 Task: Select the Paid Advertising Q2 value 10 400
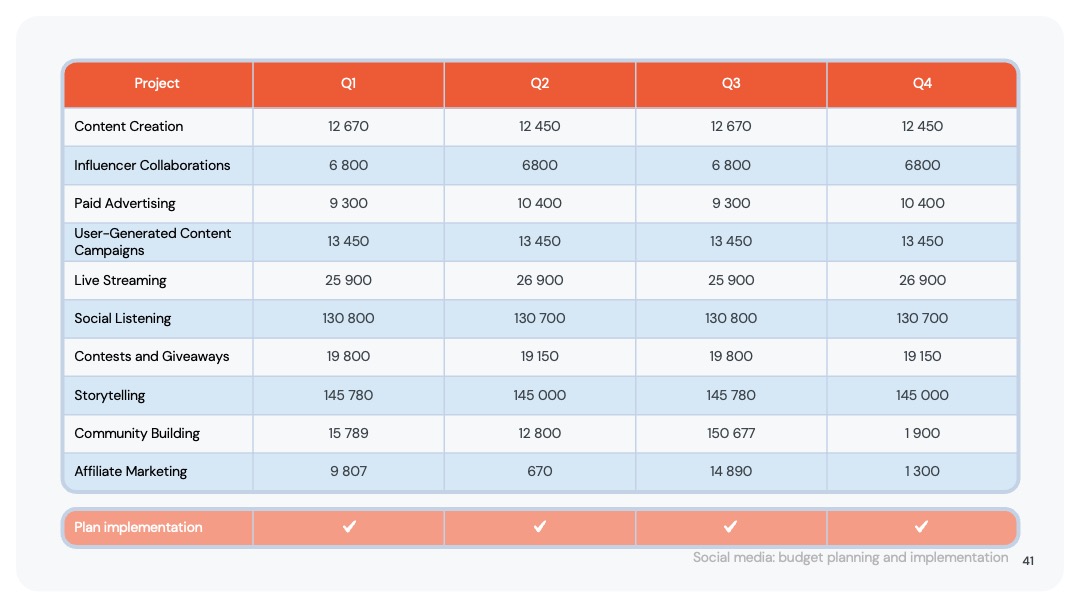(540, 203)
